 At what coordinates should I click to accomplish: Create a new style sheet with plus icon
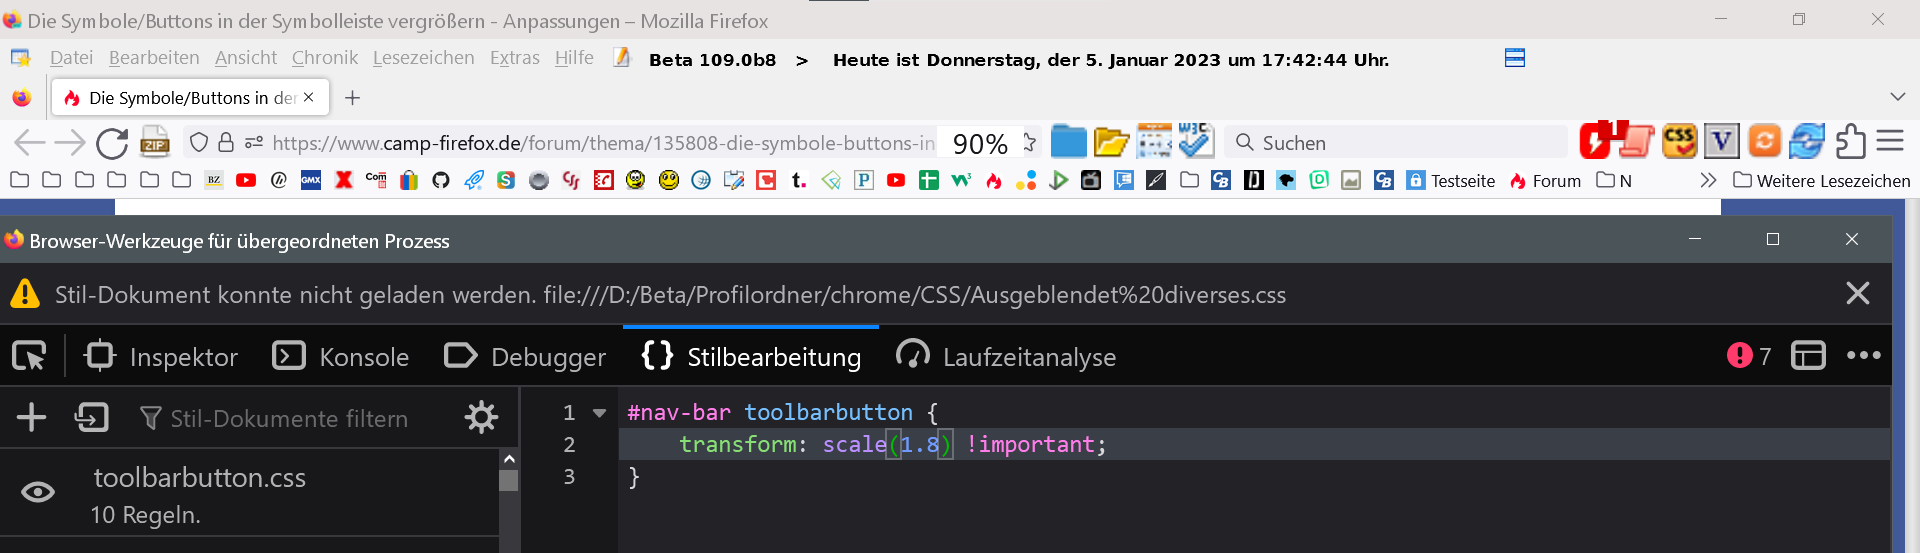click(x=32, y=417)
